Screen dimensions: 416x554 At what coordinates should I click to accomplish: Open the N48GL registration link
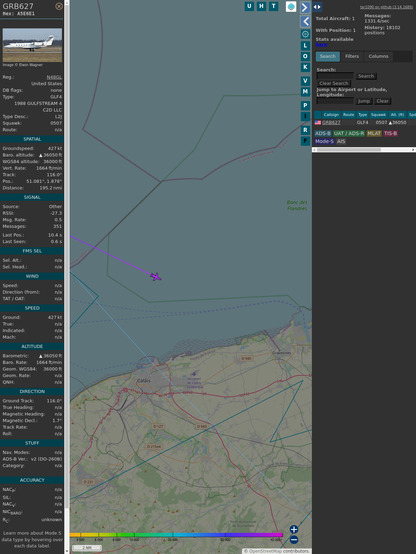tap(54, 77)
